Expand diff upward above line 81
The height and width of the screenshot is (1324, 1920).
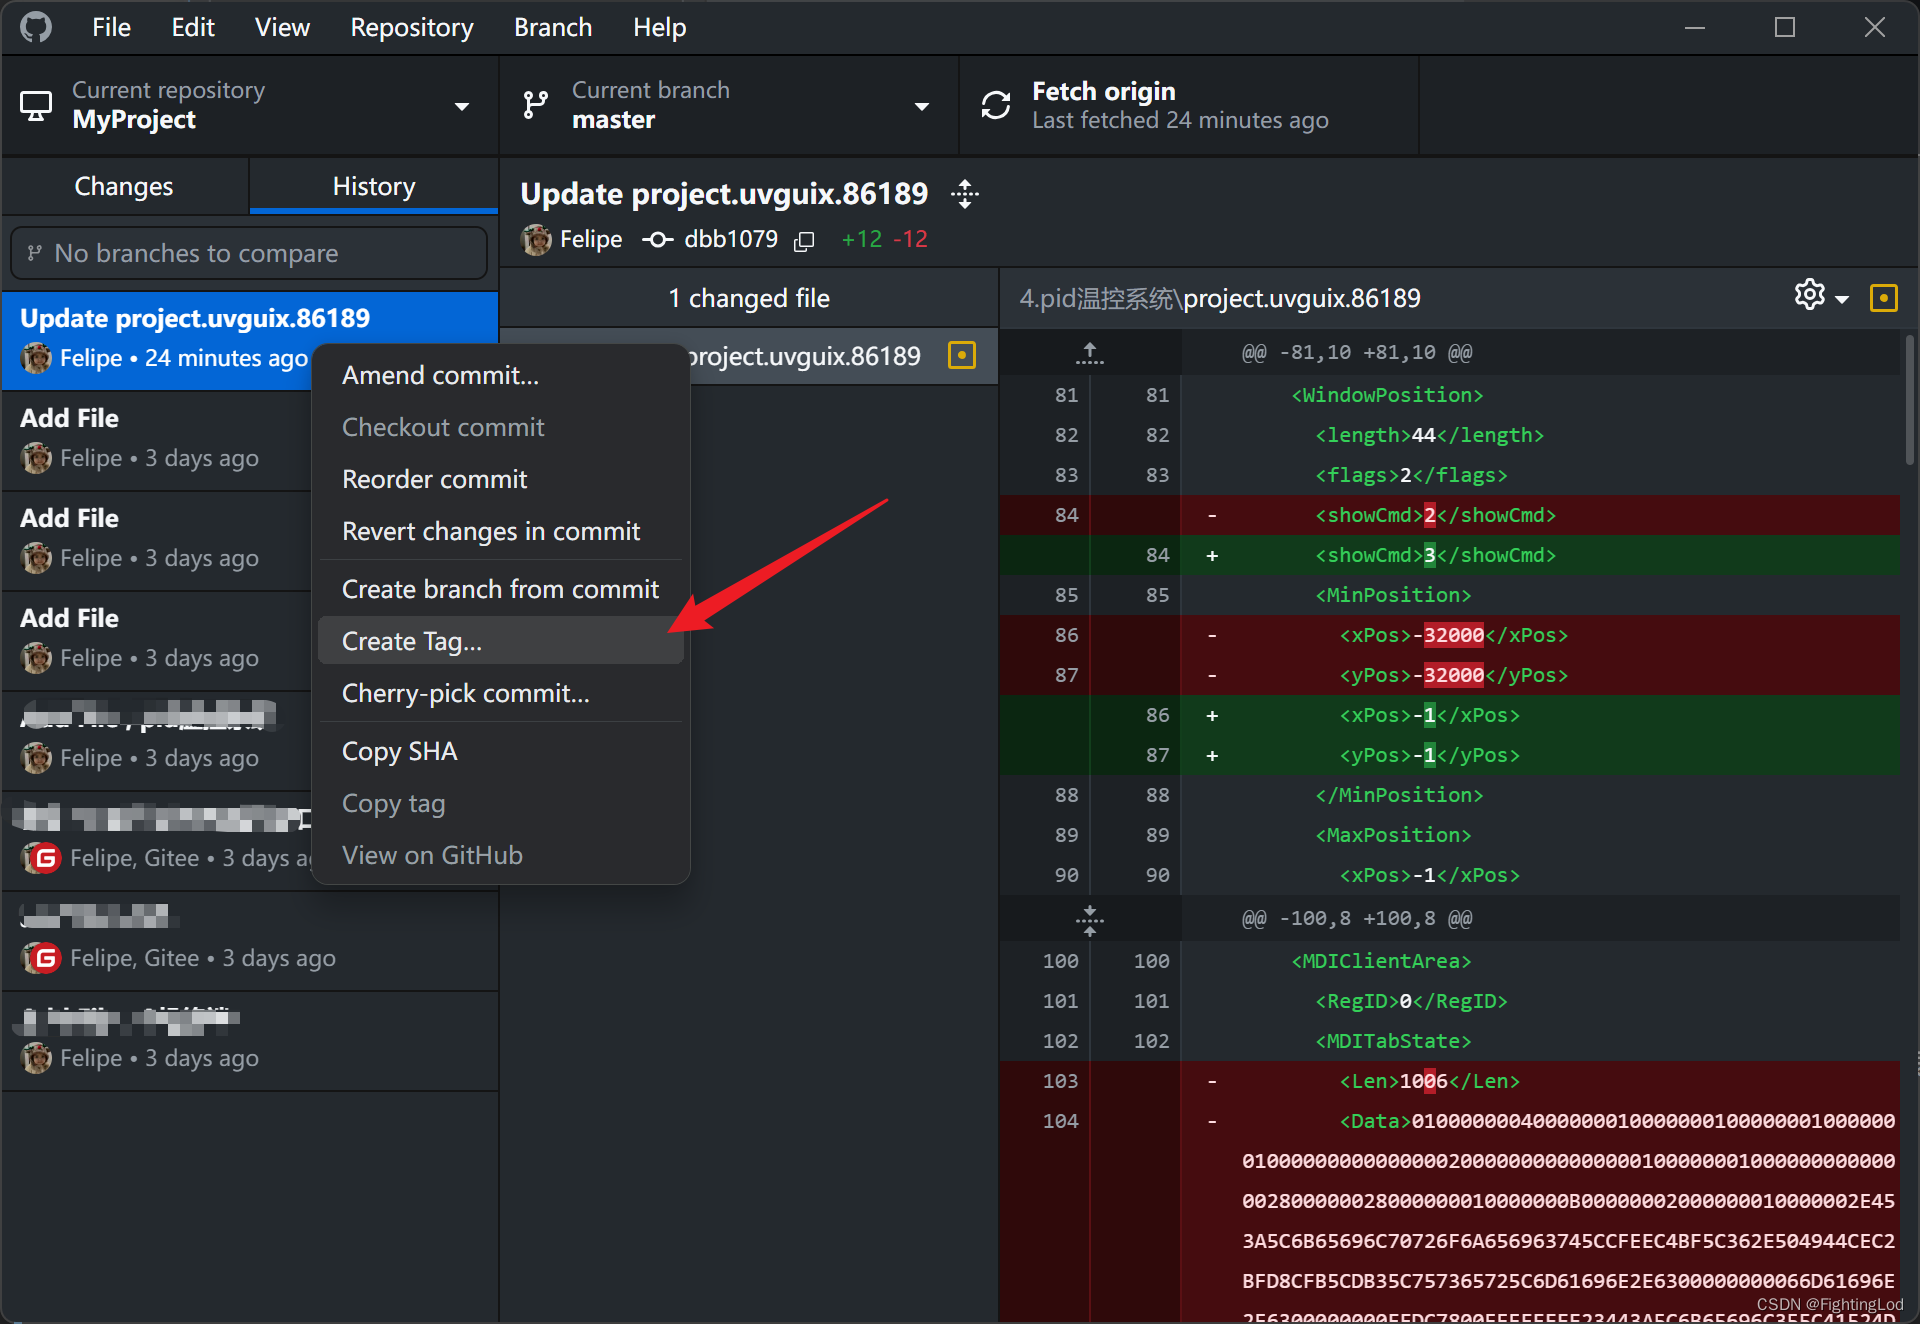(x=1089, y=352)
